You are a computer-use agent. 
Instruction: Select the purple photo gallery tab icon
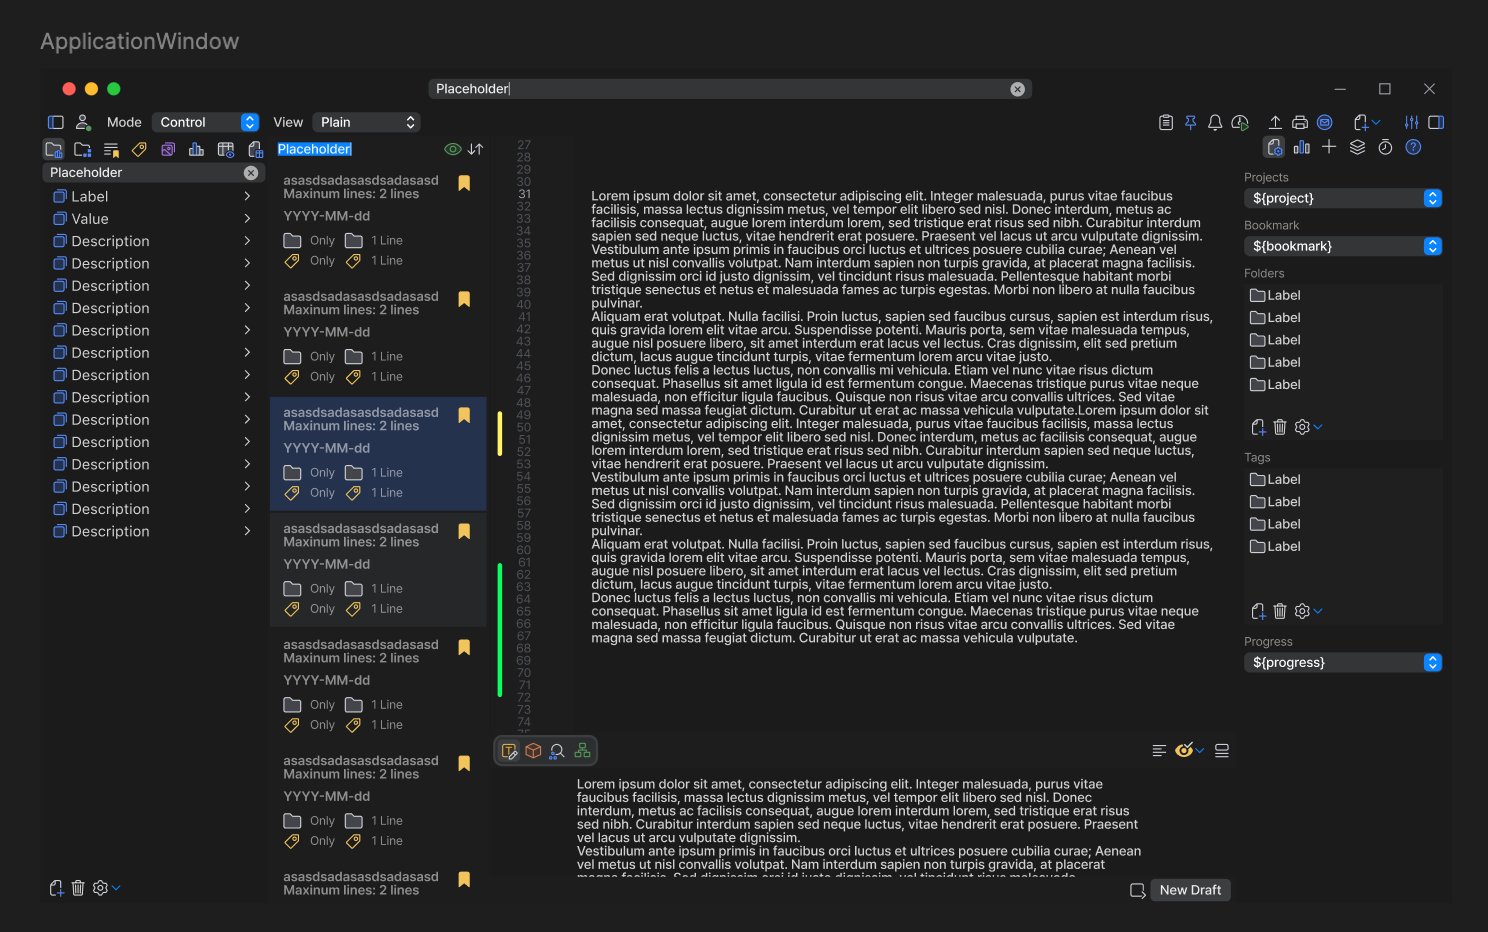click(x=168, y=149)
